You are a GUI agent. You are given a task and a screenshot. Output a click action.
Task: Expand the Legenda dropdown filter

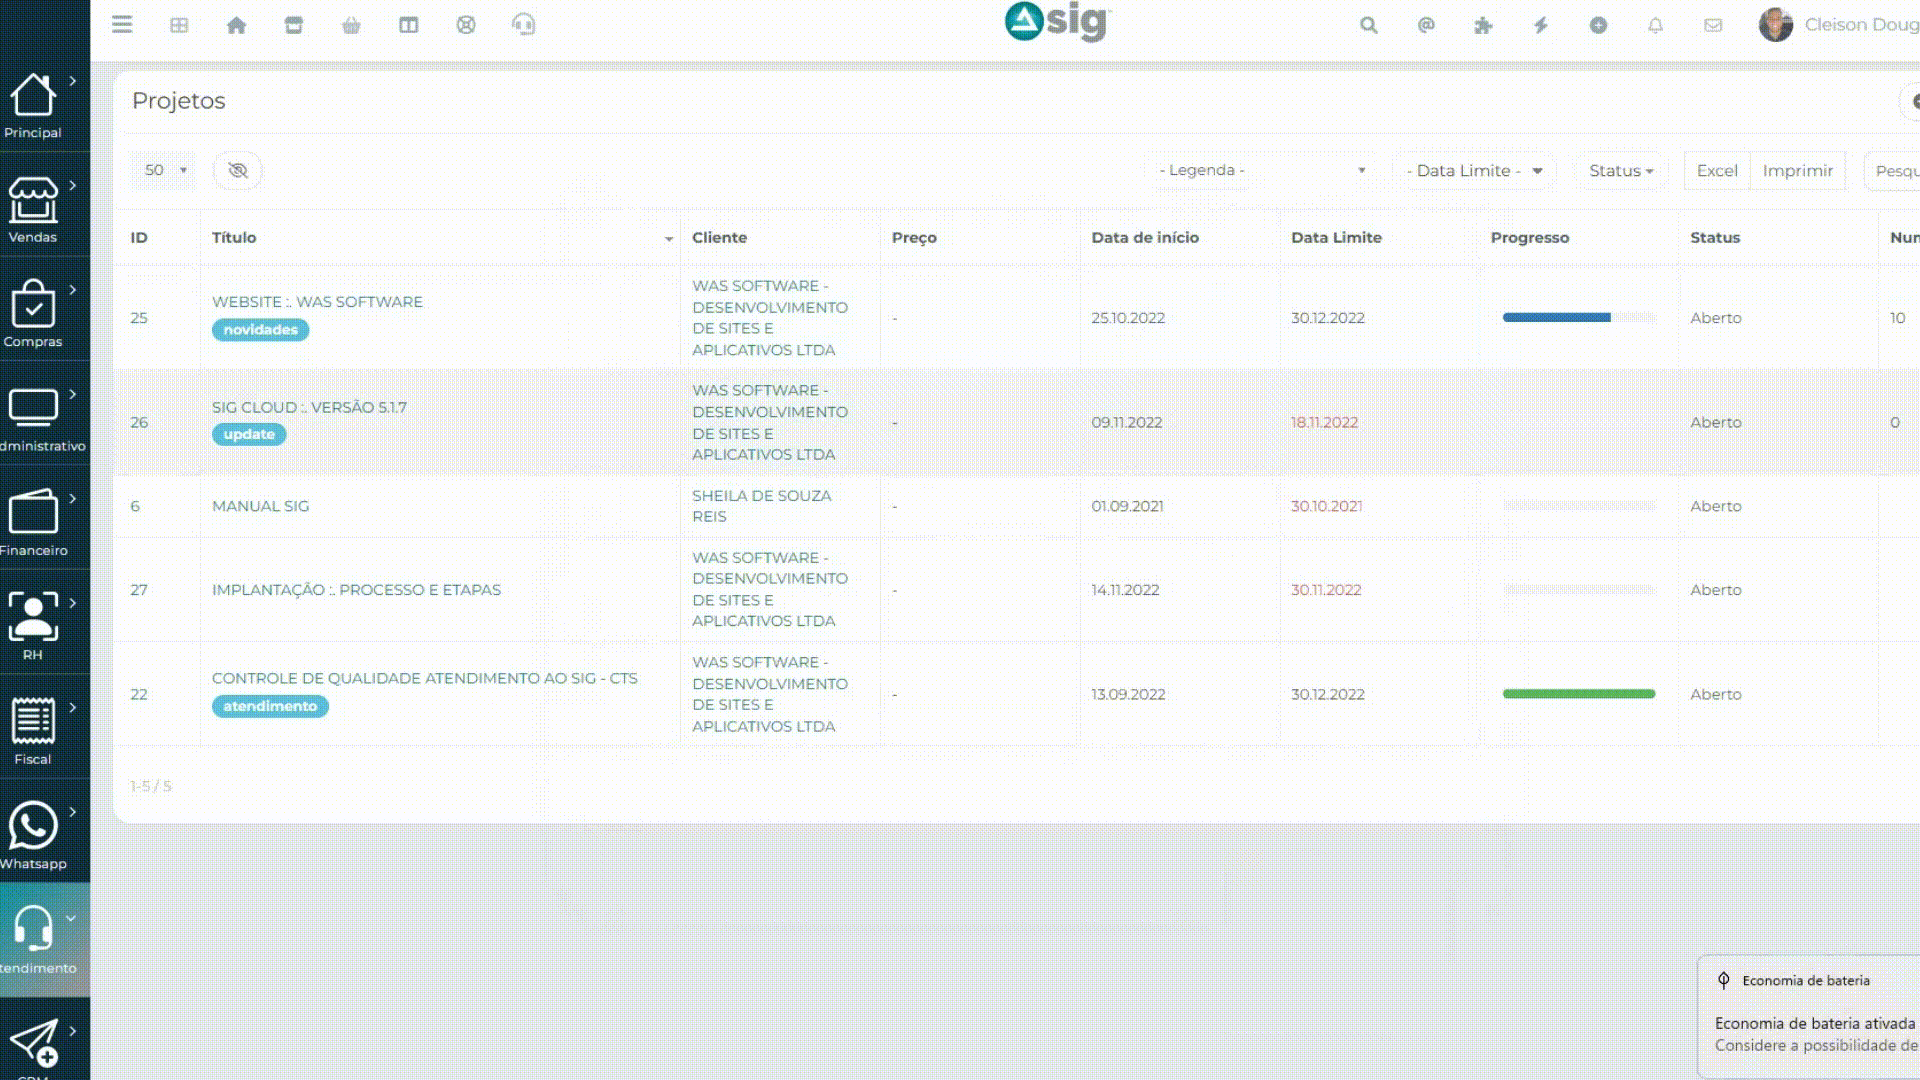[1261, 170]
